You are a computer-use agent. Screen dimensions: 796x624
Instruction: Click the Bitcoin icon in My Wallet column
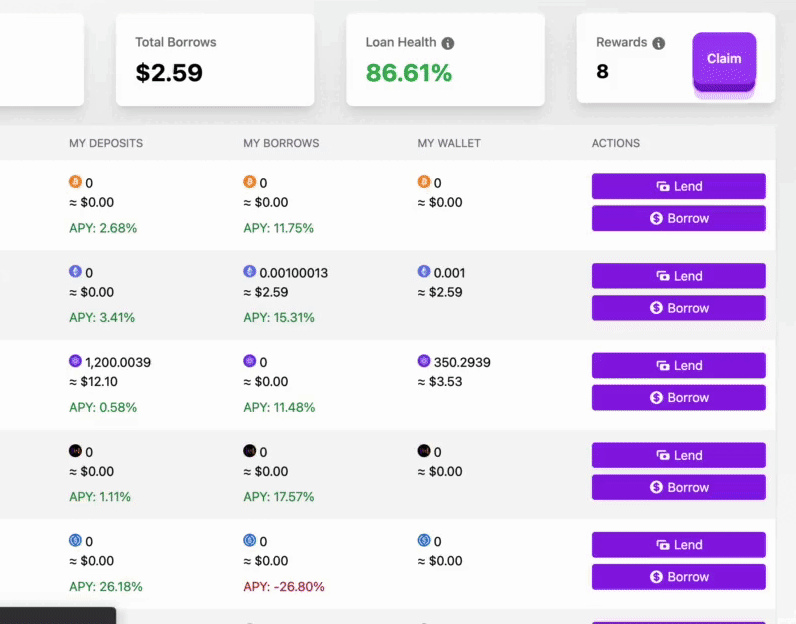[x=424, y=182]
